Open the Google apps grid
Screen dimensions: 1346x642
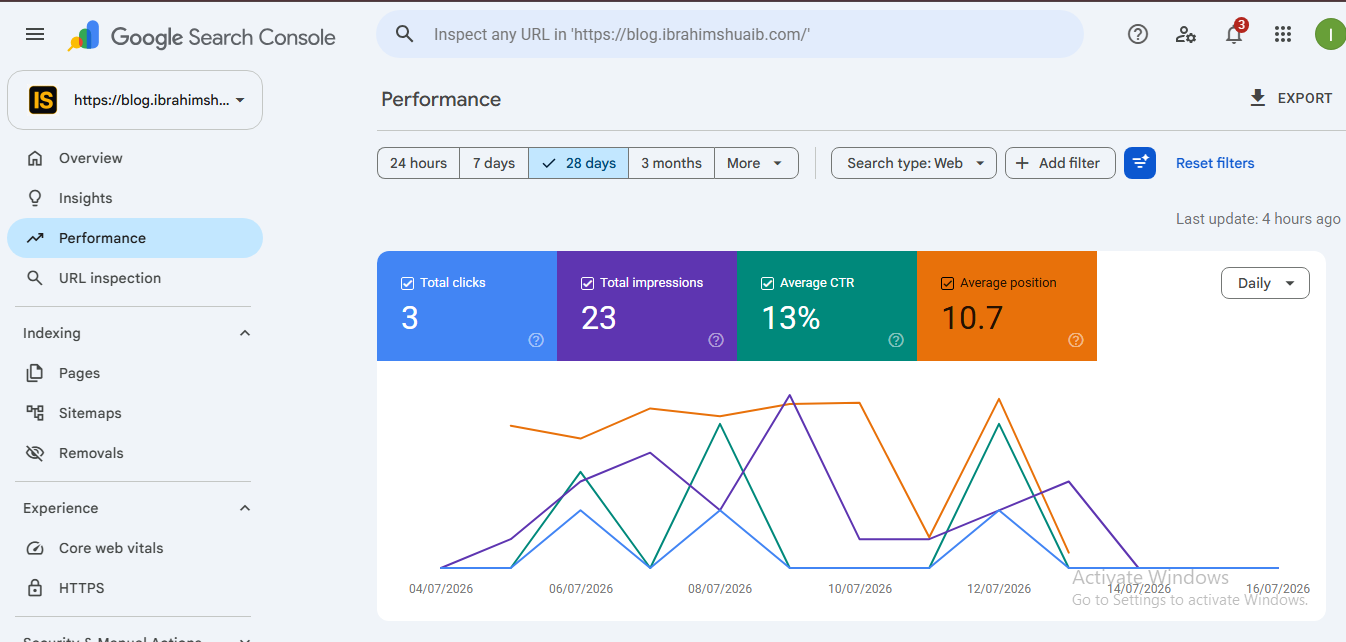(x=1283, y=34)
